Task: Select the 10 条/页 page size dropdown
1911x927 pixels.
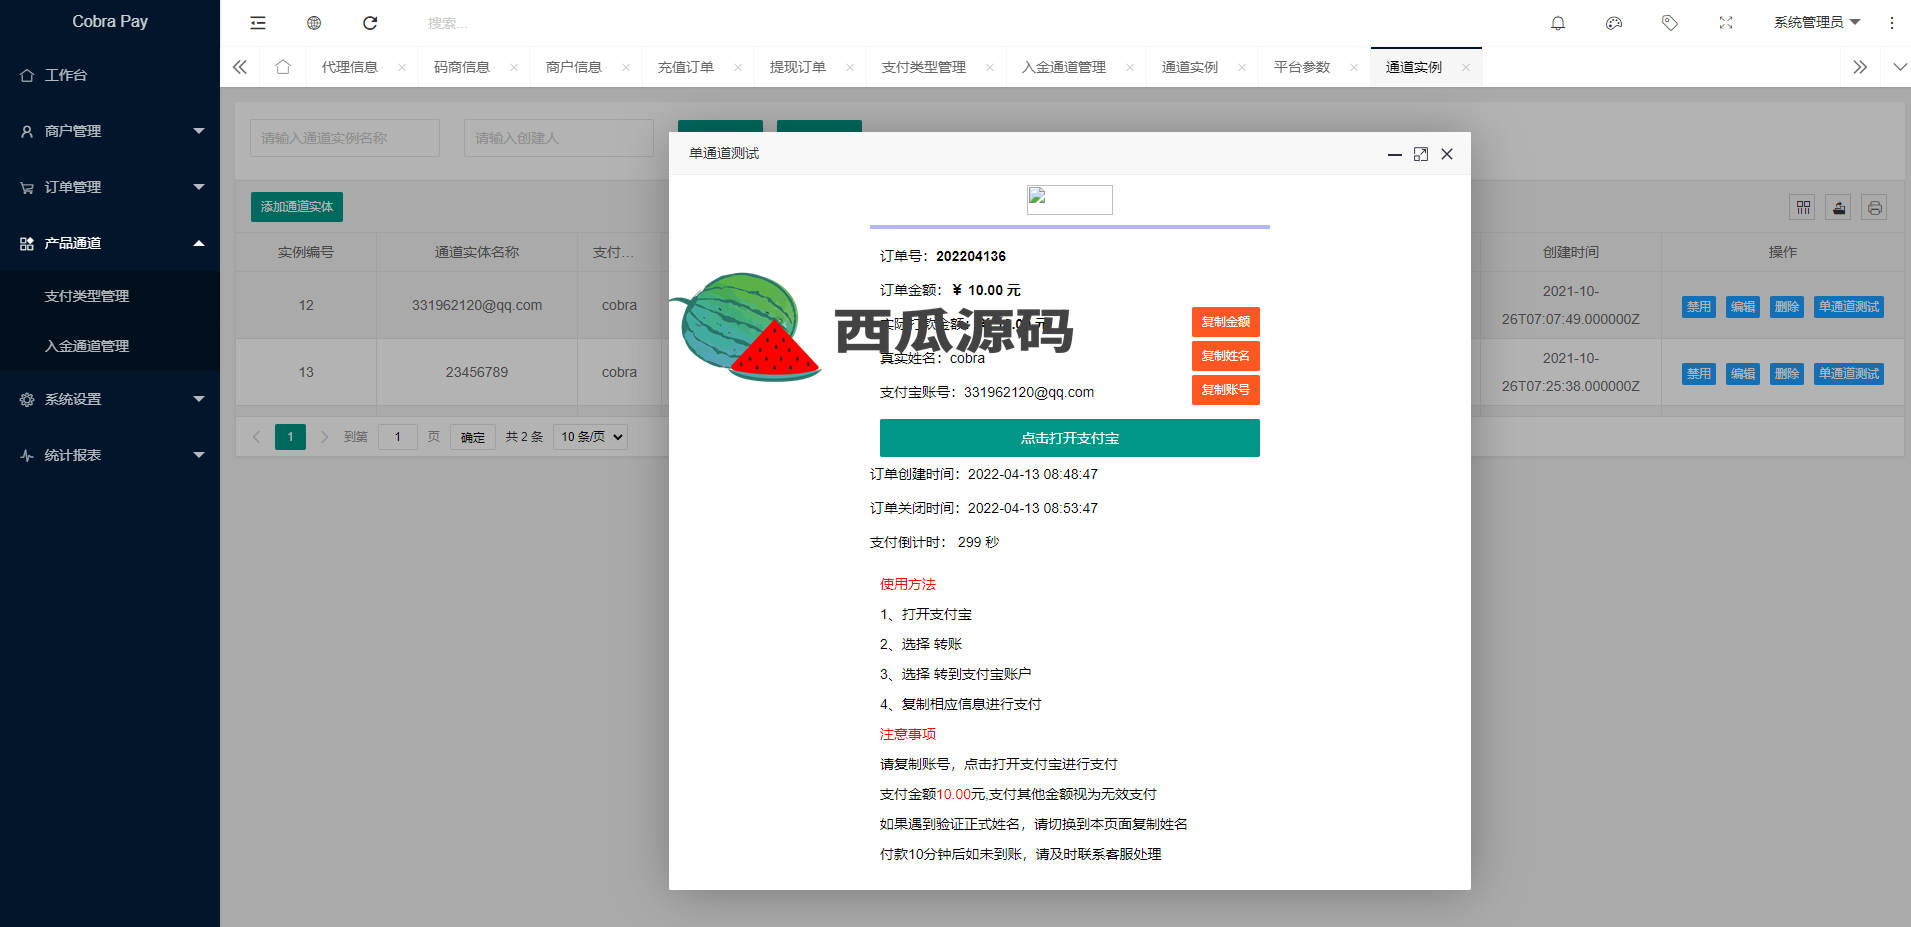Action: tap(591, 437)
